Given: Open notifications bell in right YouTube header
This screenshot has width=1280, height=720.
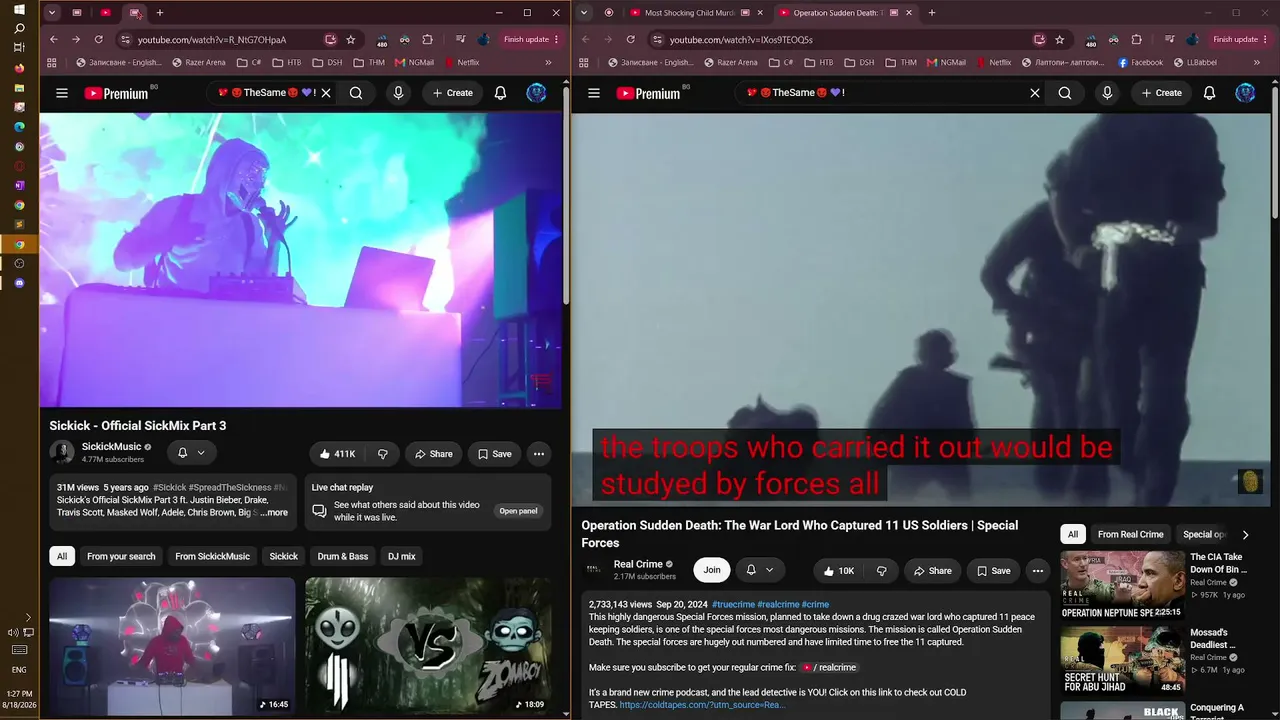Looking at the screenshot, I should click(1209, 93).
